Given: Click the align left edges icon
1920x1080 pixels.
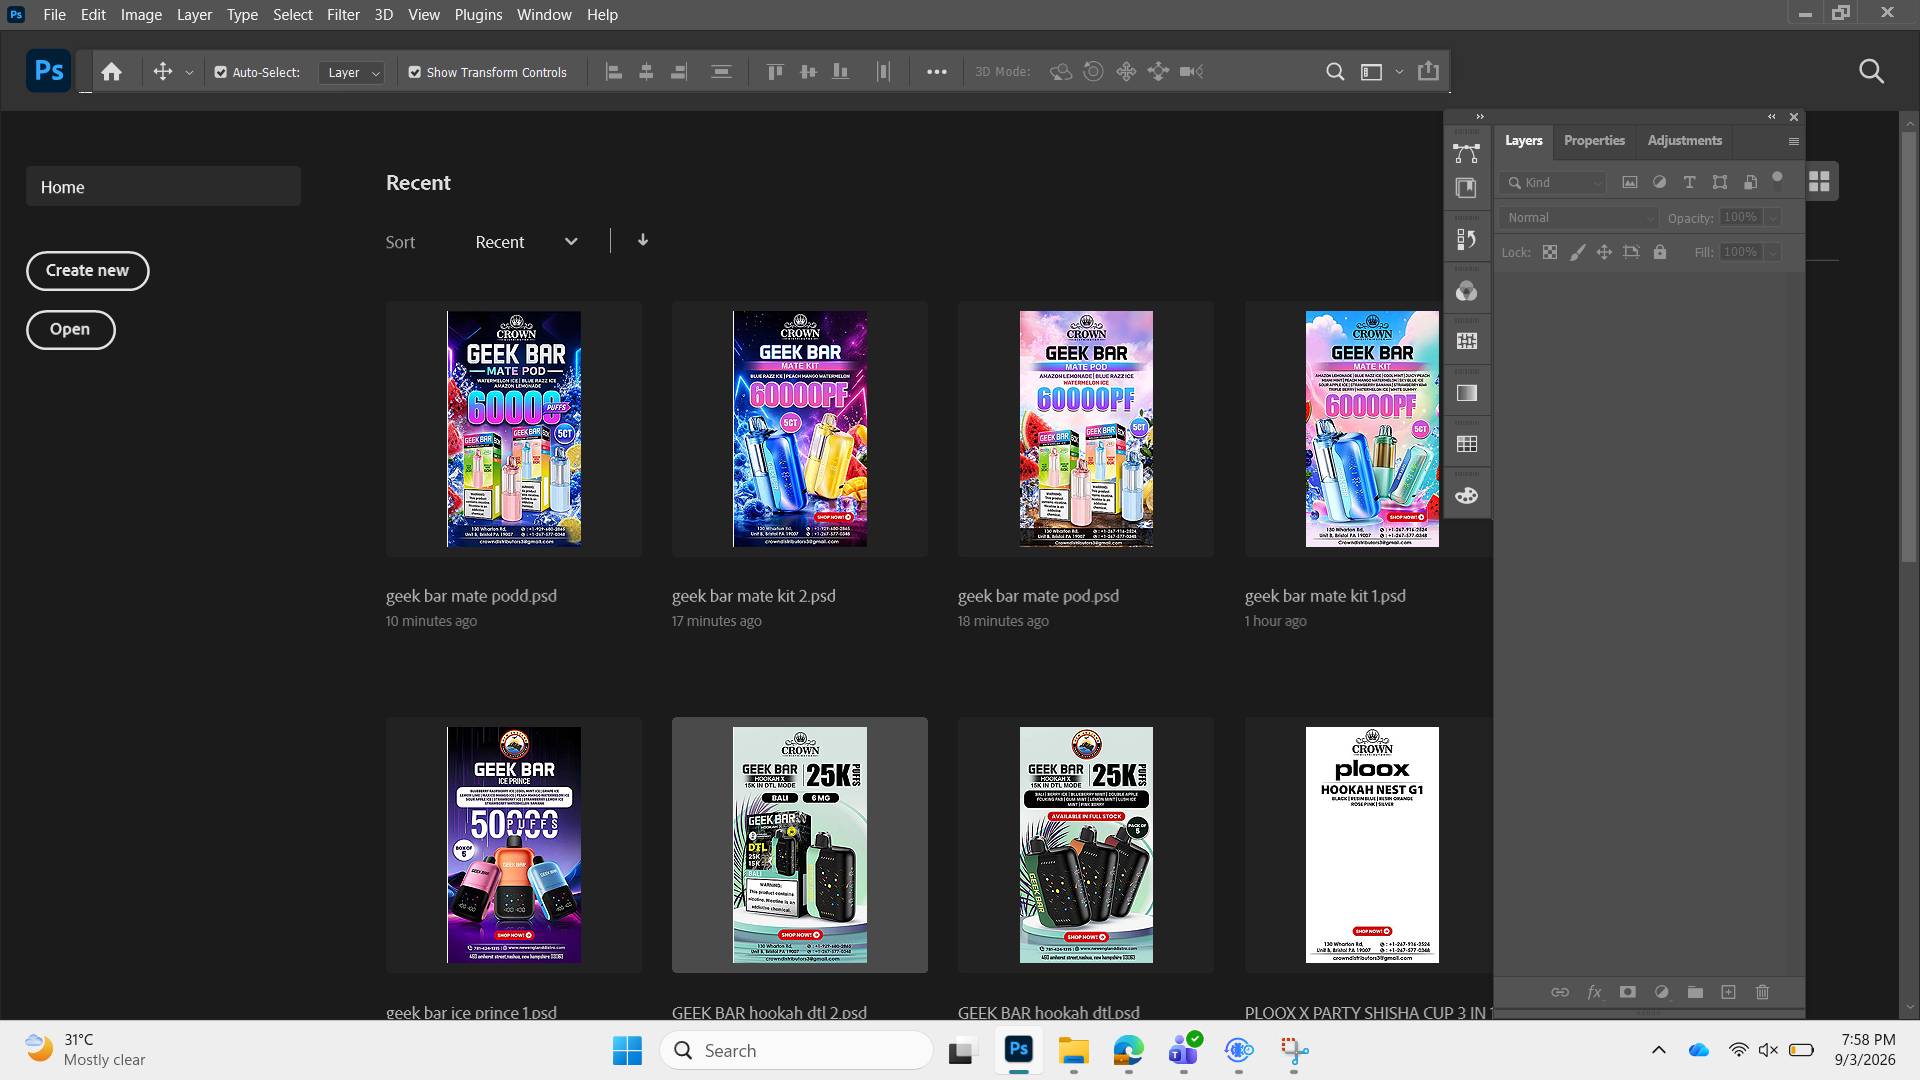Looking at the screenshot, I should [614, 72].
